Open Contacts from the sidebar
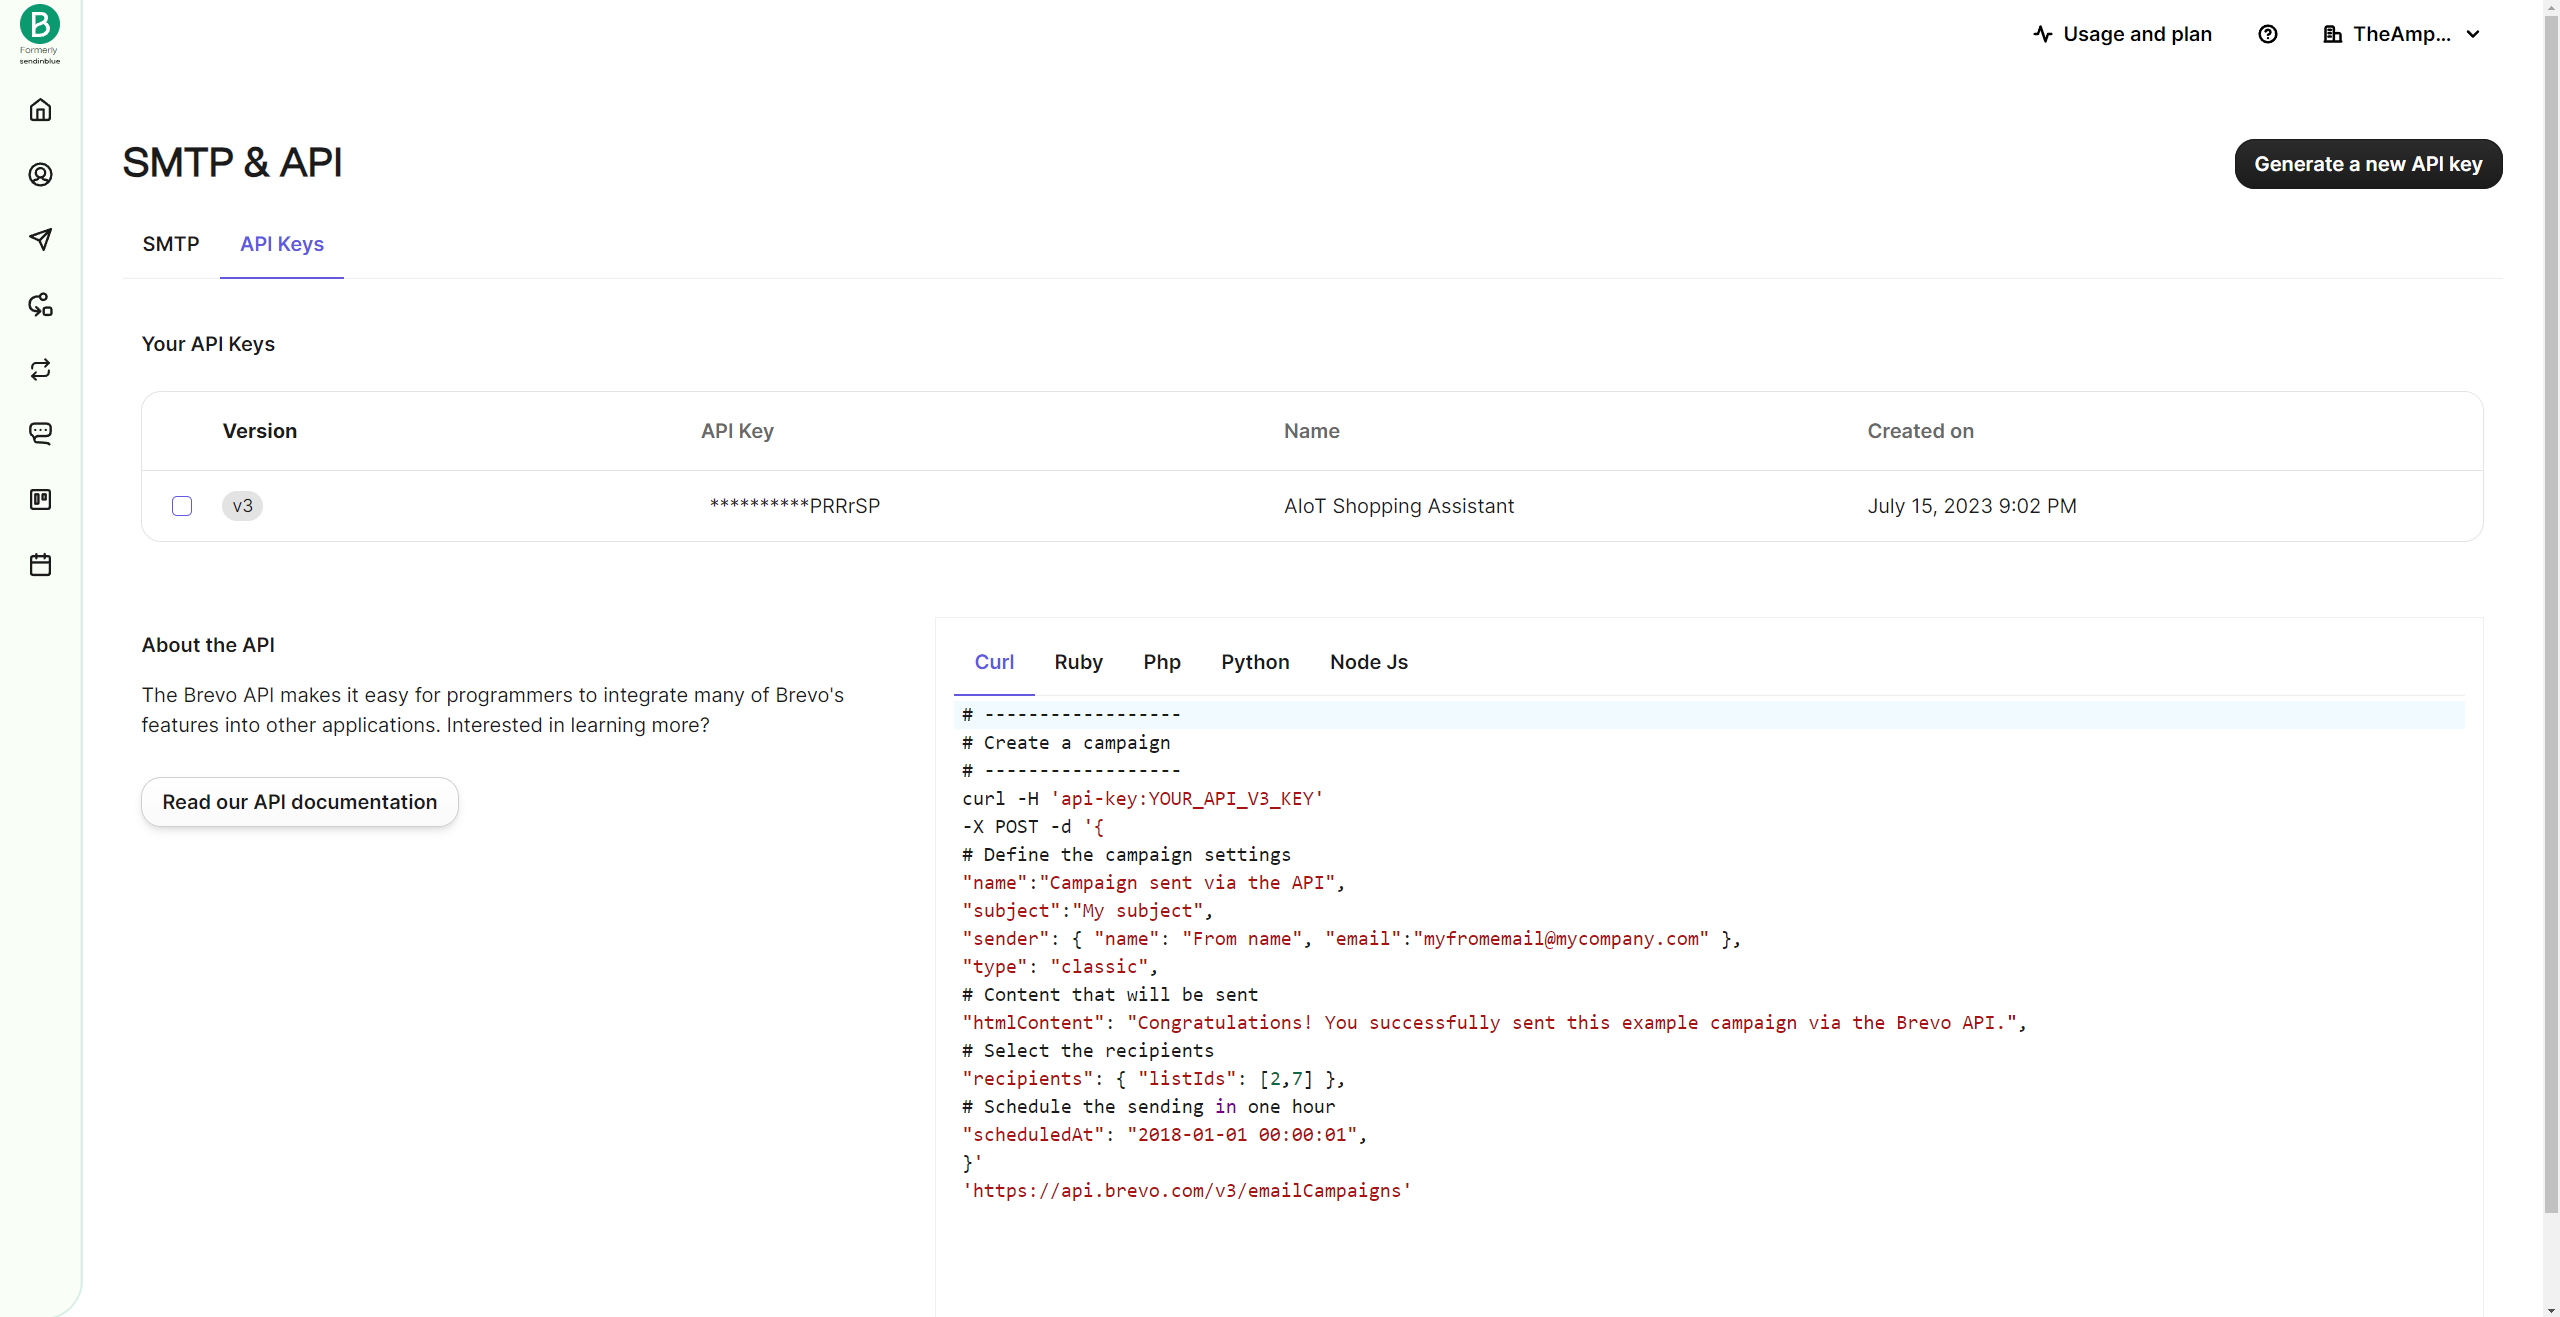Image resolution: width=2560 pixels, height=1317 pixels. tap(40, 174)
